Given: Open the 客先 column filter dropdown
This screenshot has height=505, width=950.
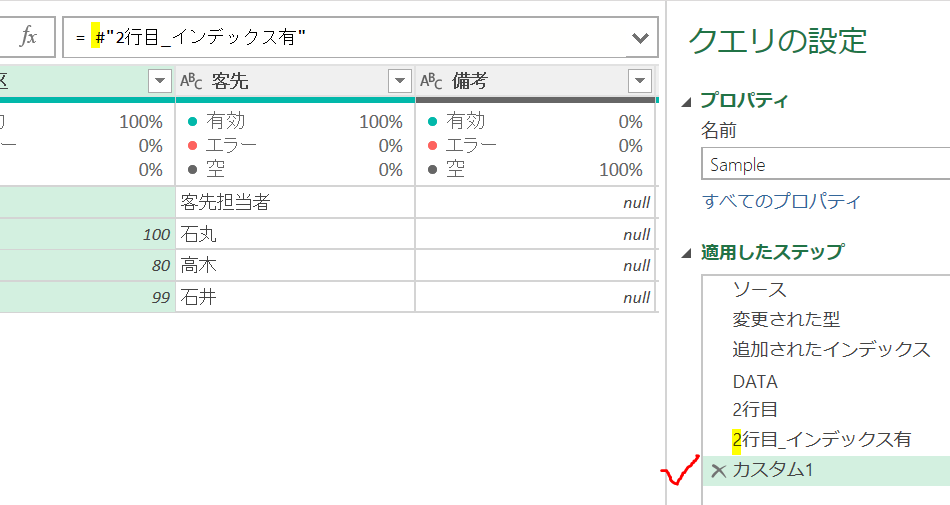Looking at the screenshot, I should pyautogui.click(x=399, y=81).
